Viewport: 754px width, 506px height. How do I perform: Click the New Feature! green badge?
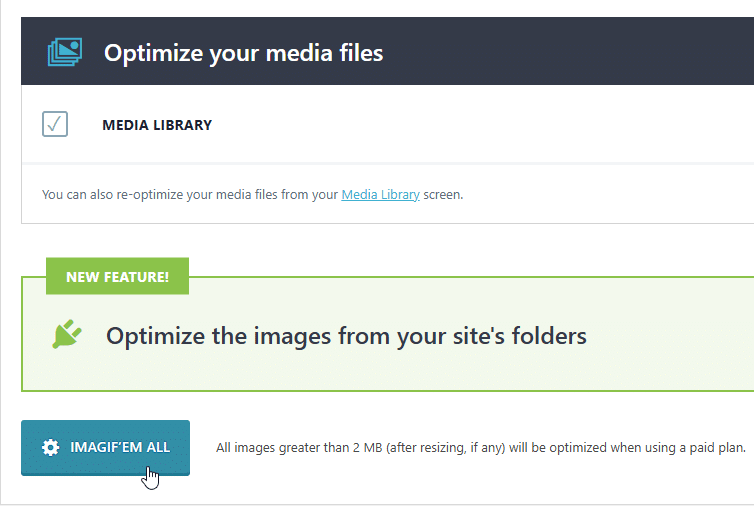pos(117,276)
